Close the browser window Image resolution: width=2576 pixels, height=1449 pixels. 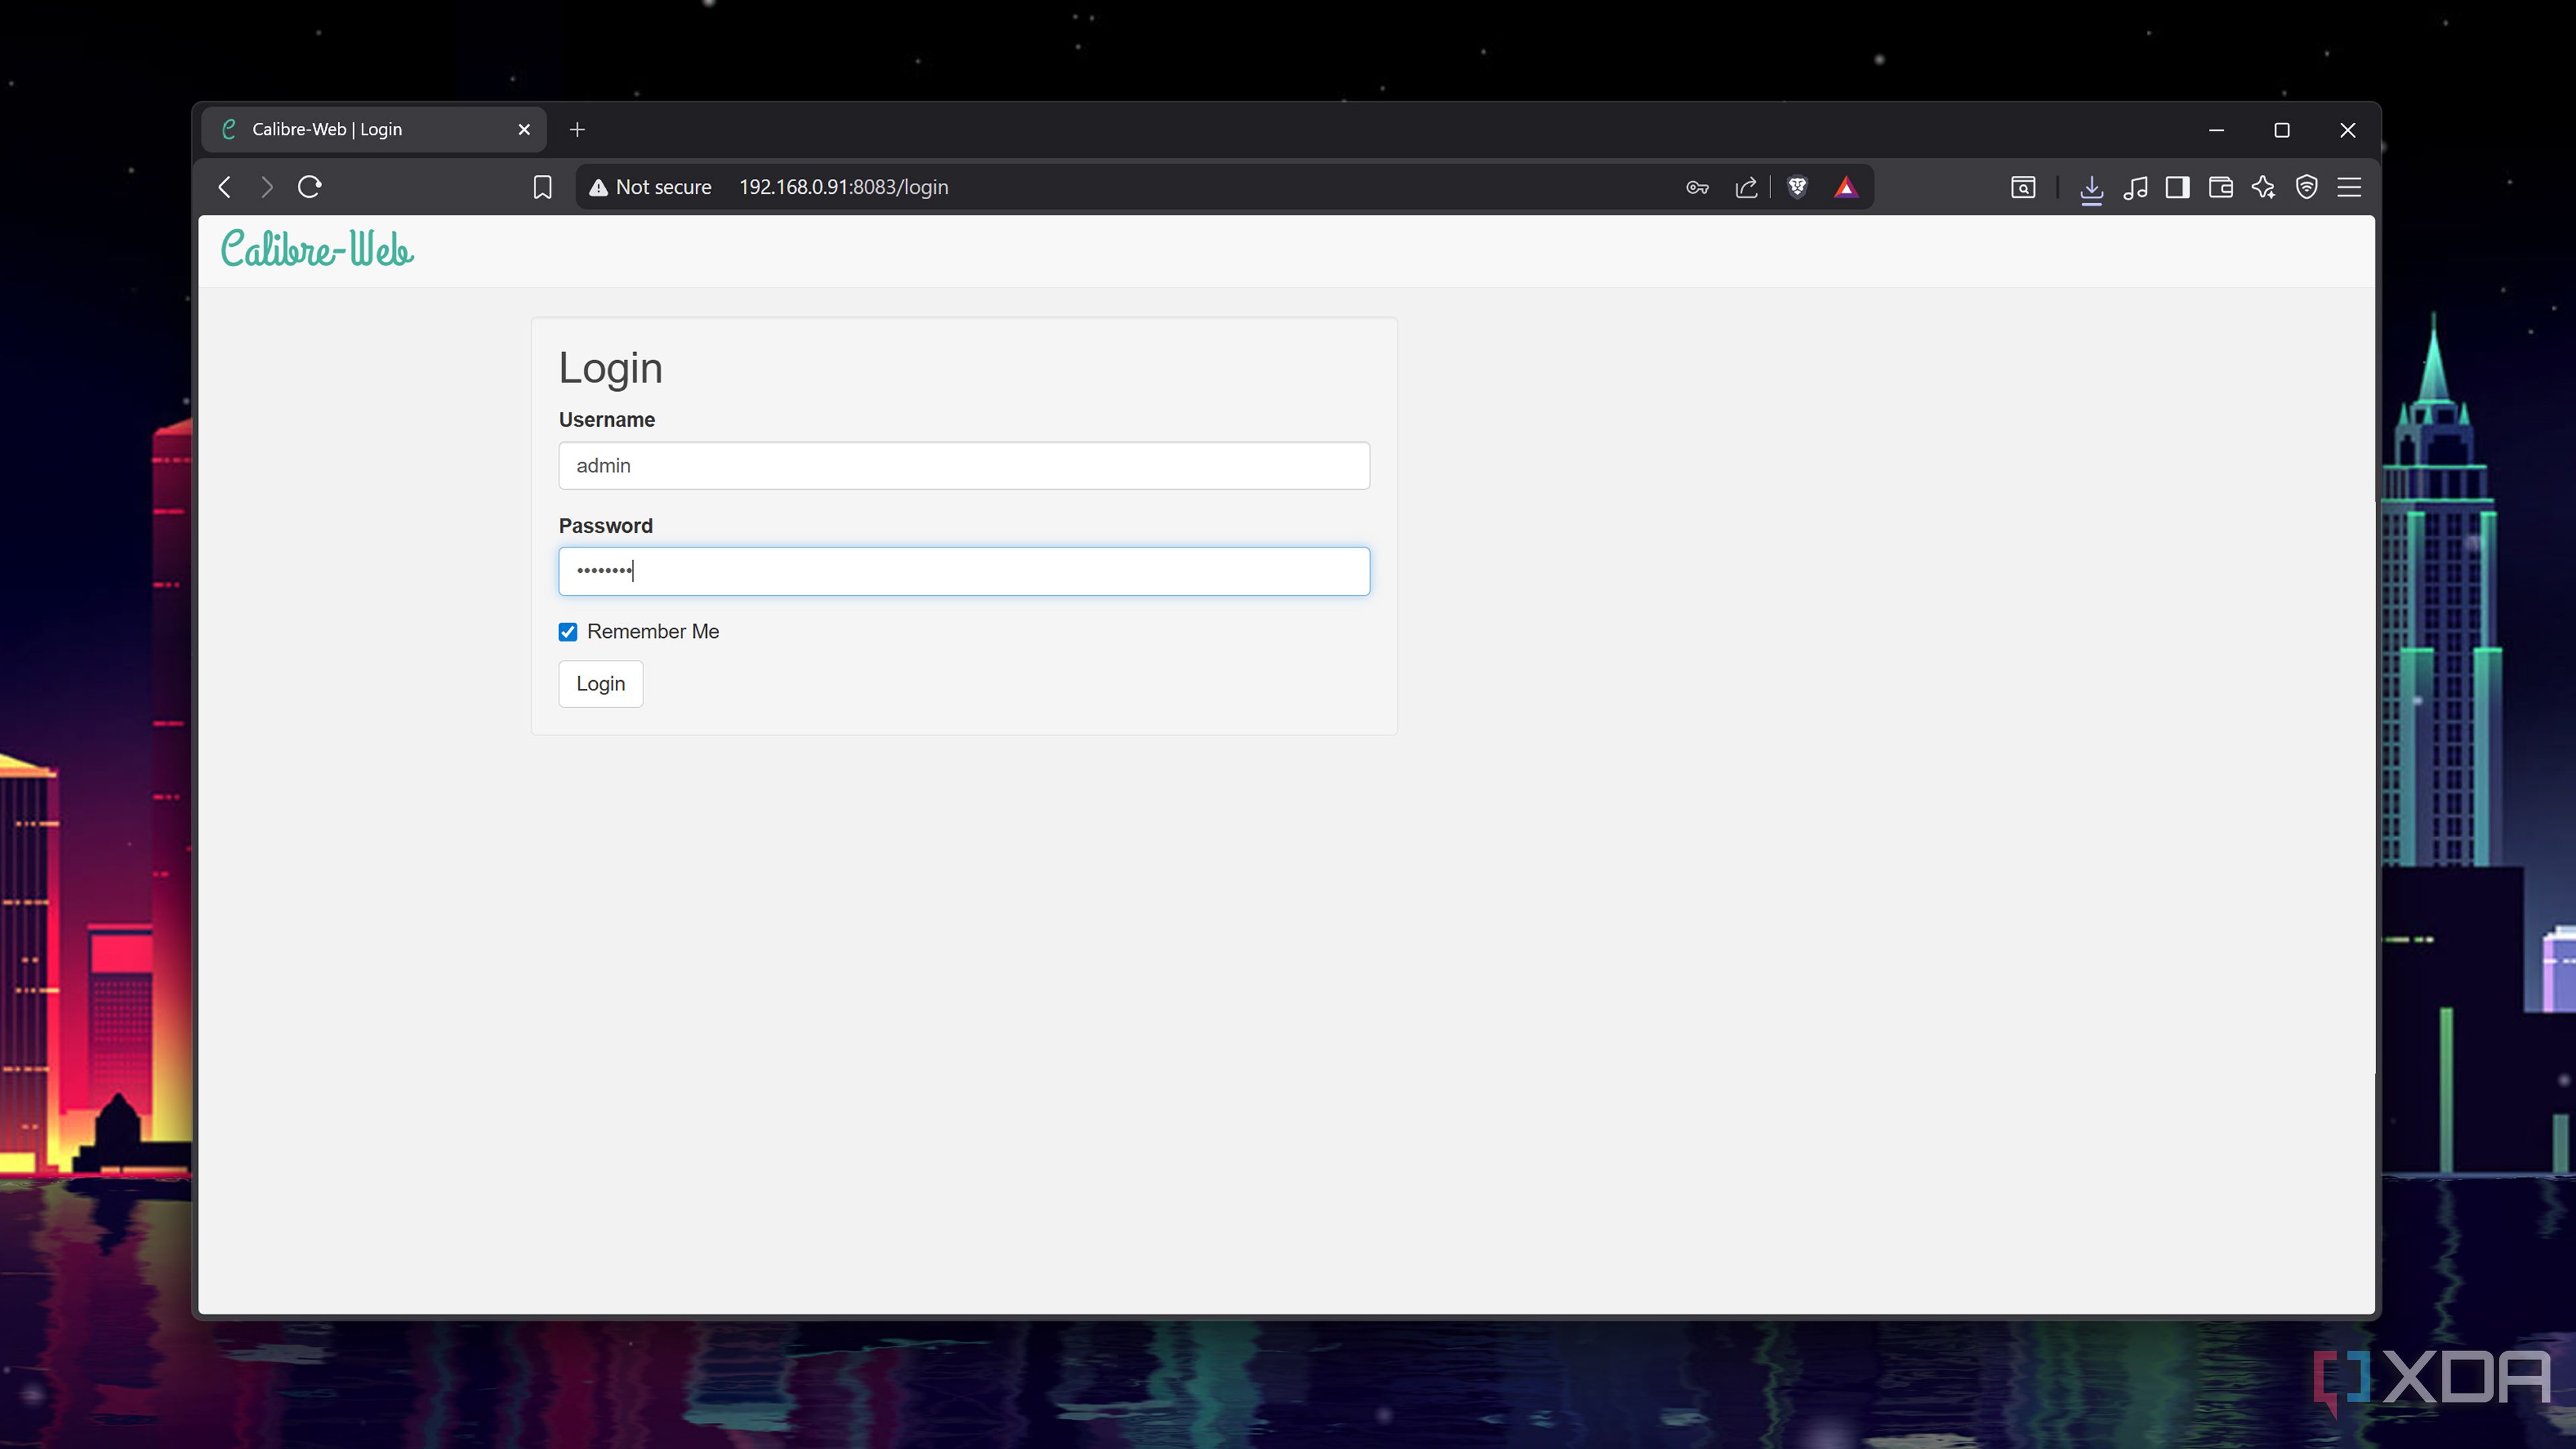[2348, 130]
